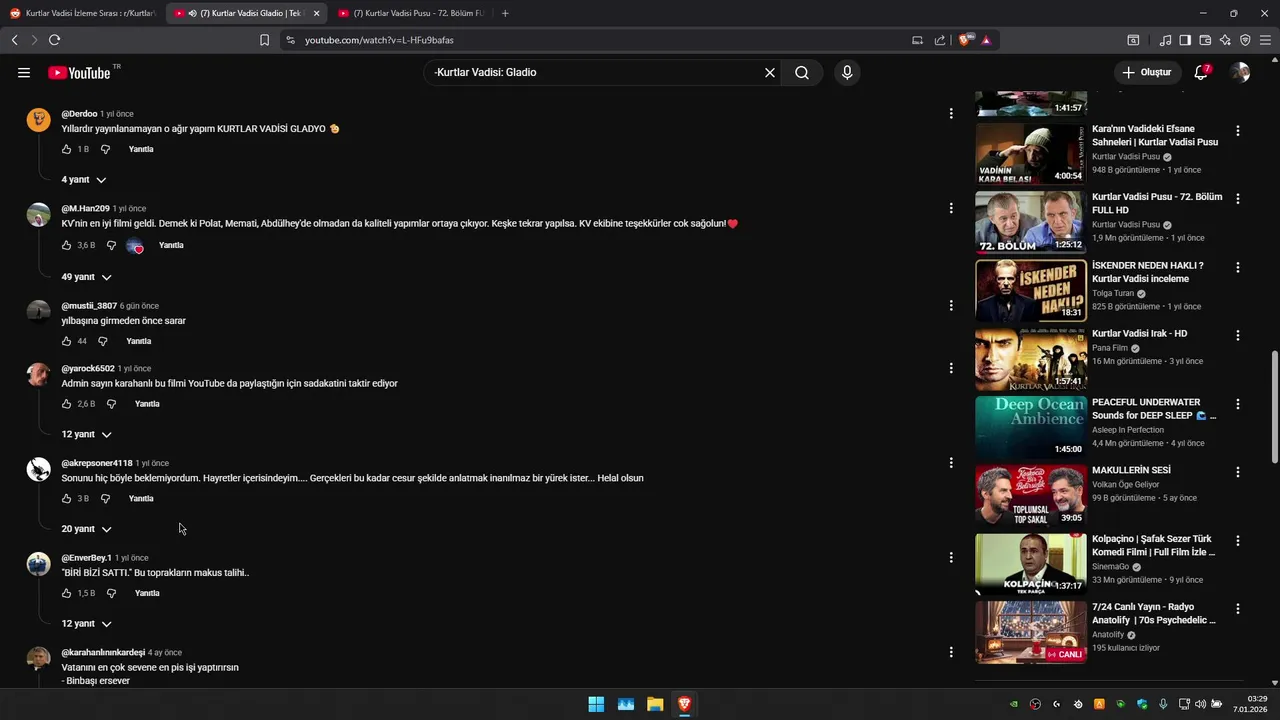Like the @yarock6502 comment

(x=67, y=404)
